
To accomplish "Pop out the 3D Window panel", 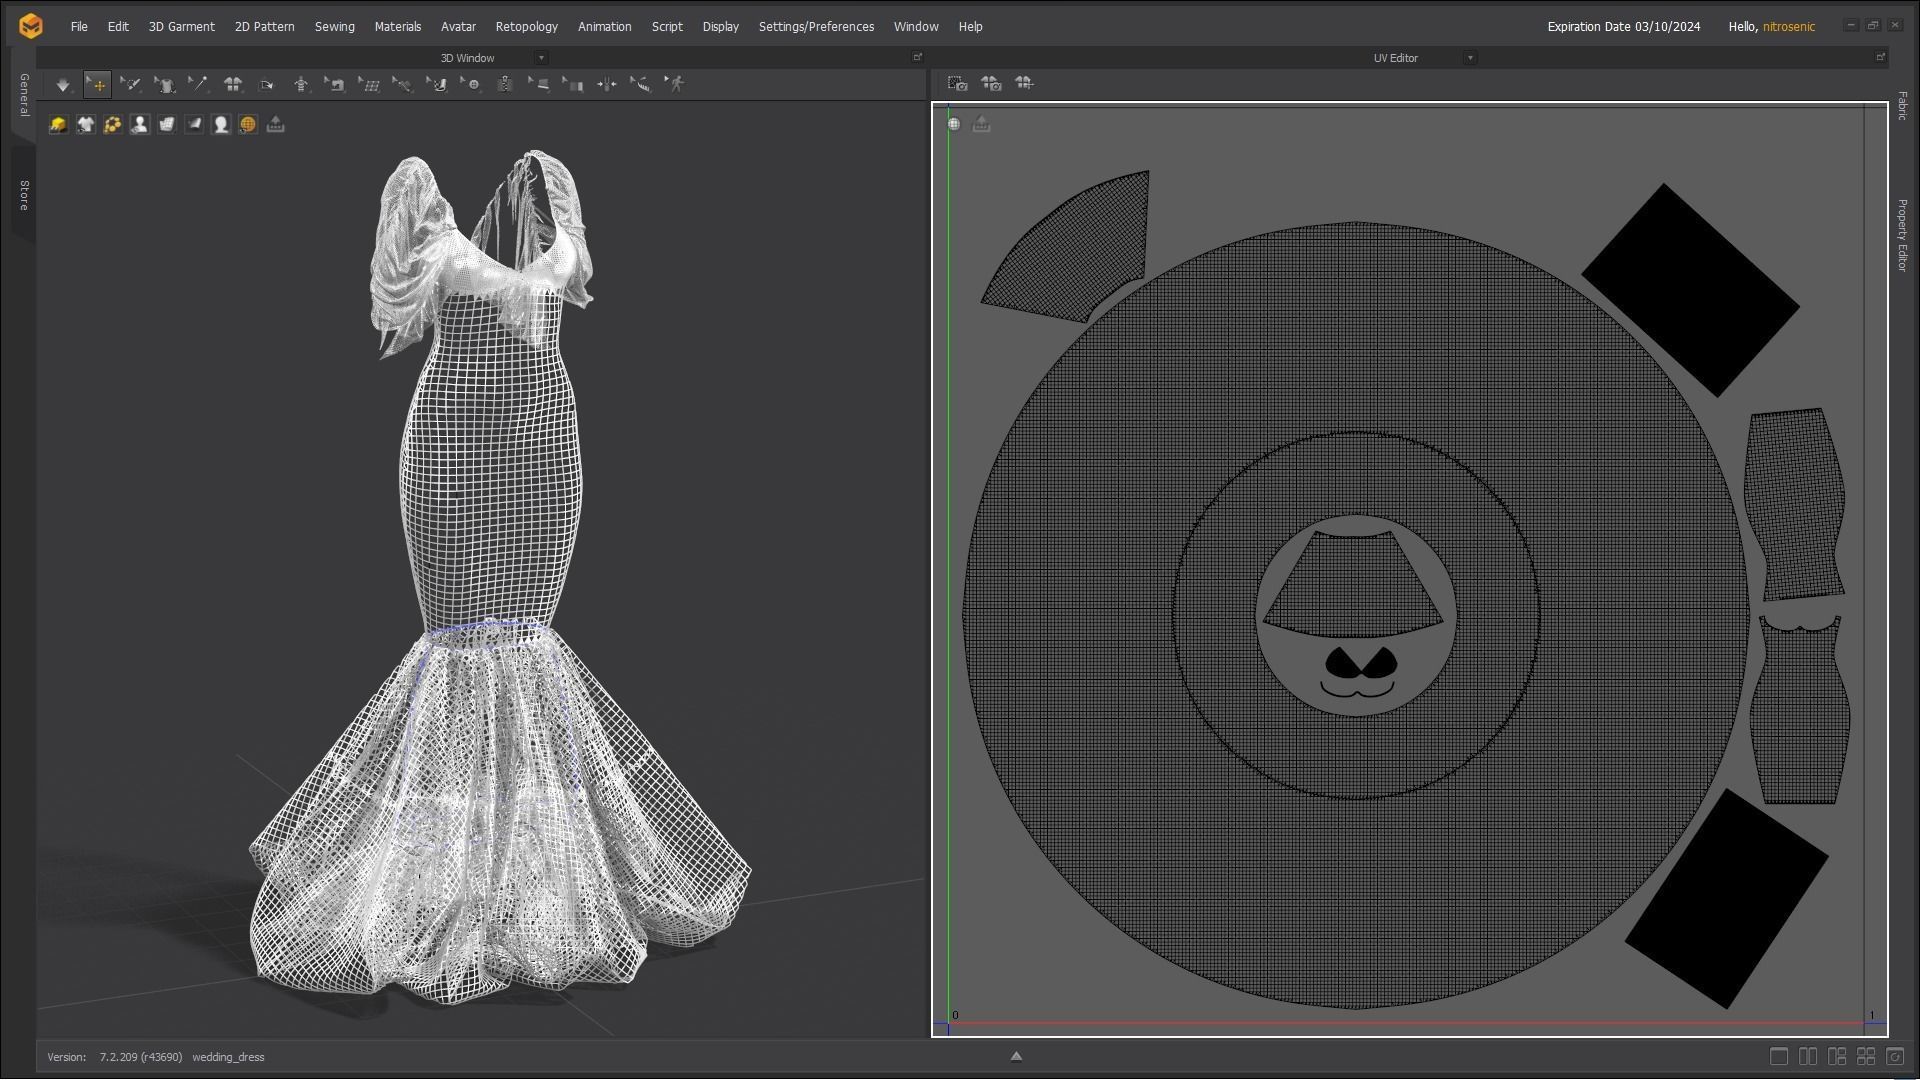I will (917, 57).
